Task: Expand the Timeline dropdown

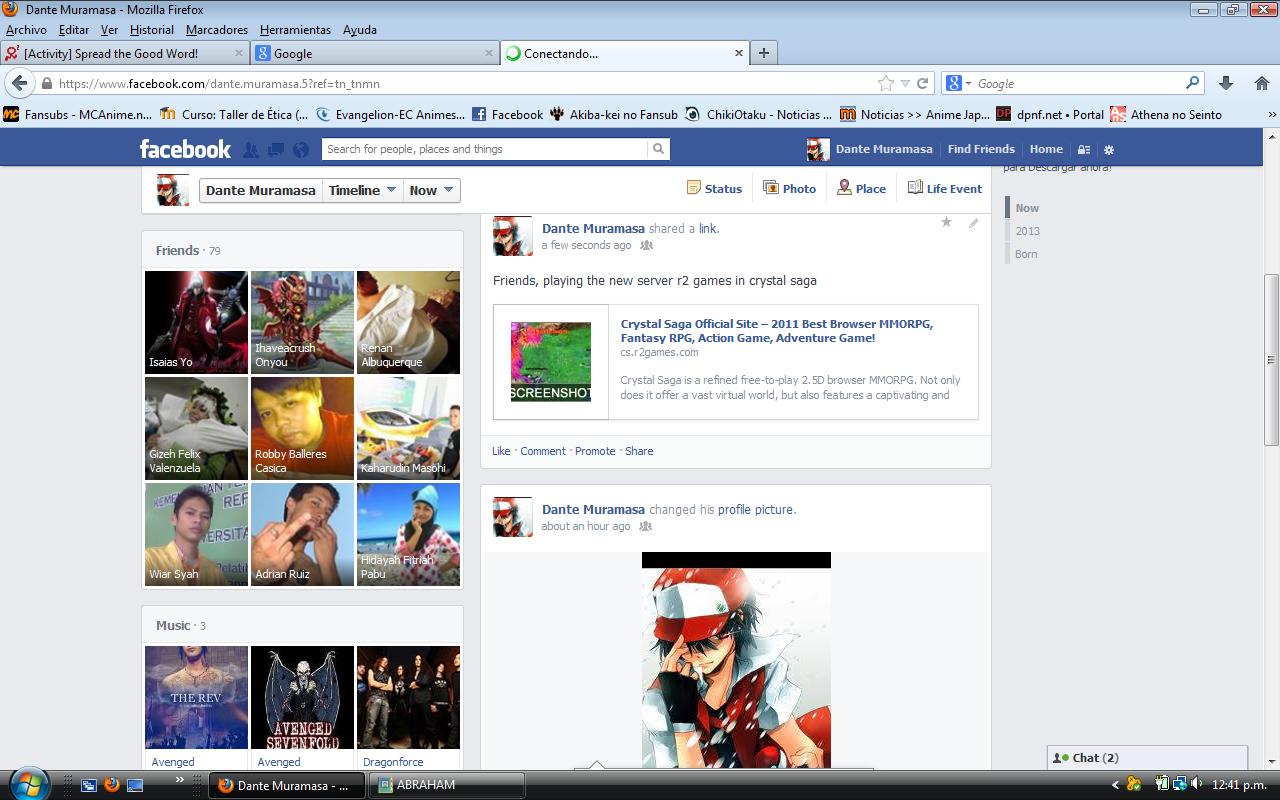Action: tap(363, 190)
